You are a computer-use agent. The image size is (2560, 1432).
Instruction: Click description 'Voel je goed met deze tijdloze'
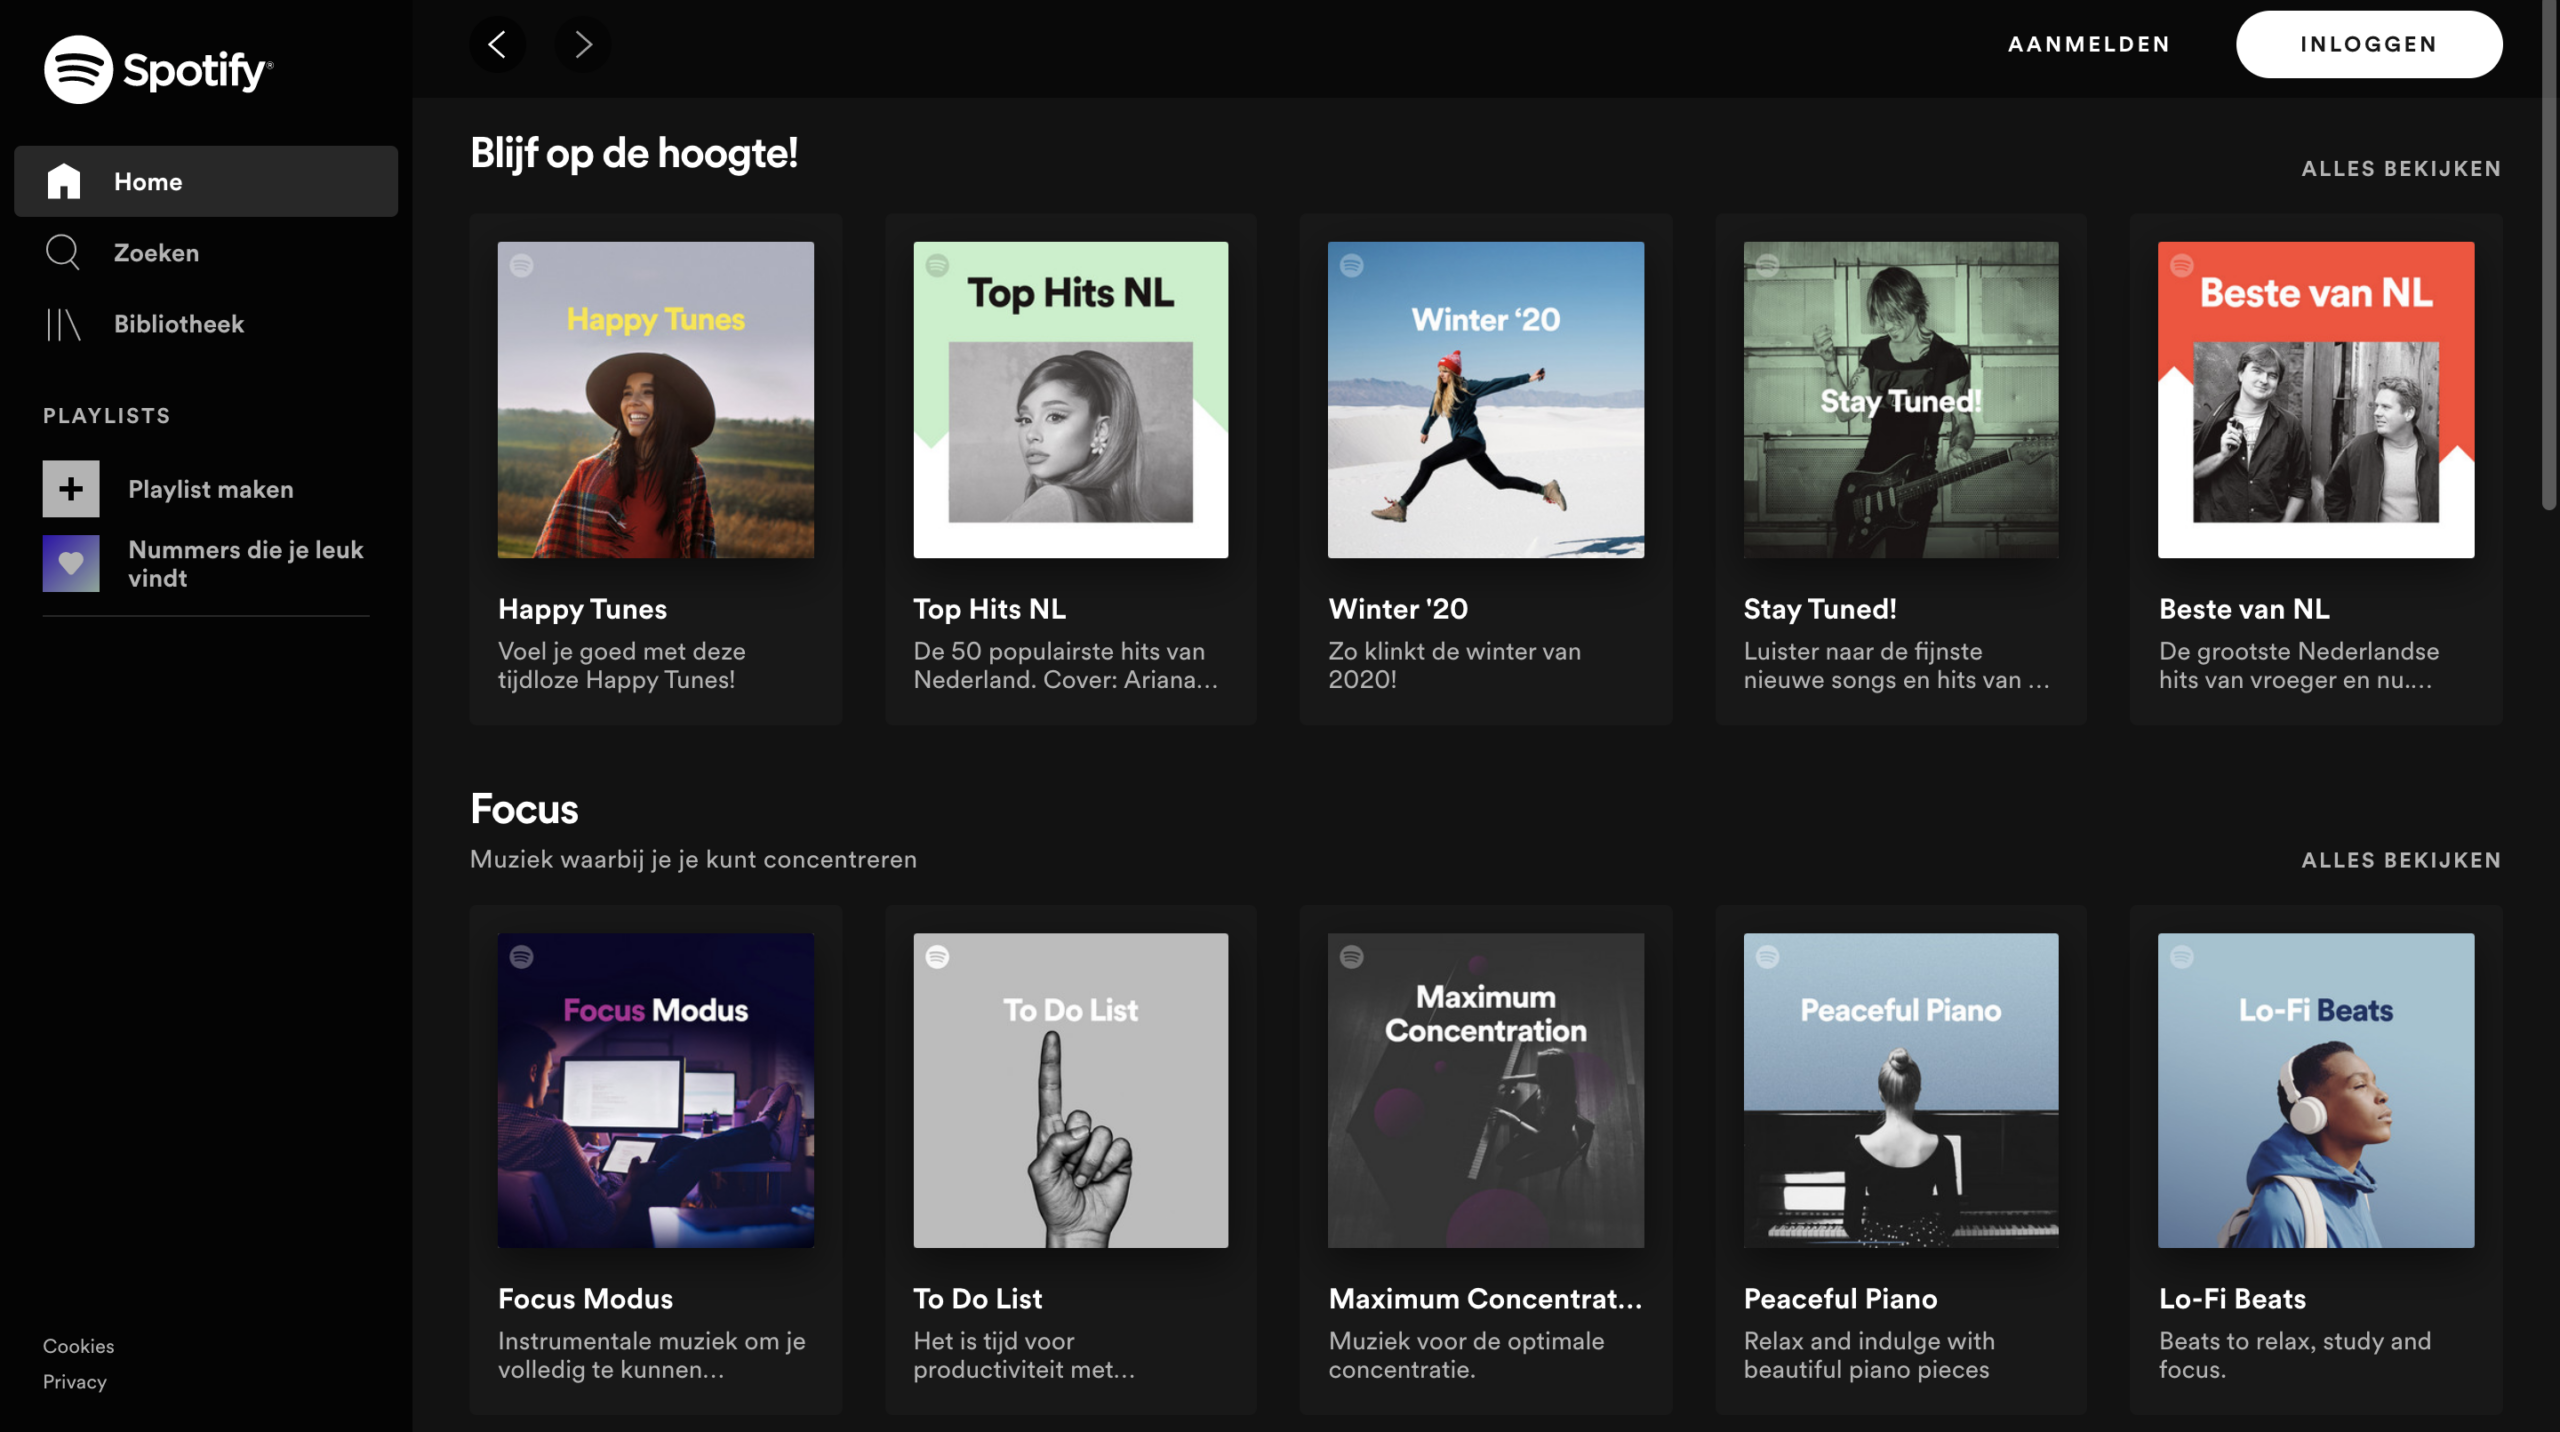(x=621, y=665)
